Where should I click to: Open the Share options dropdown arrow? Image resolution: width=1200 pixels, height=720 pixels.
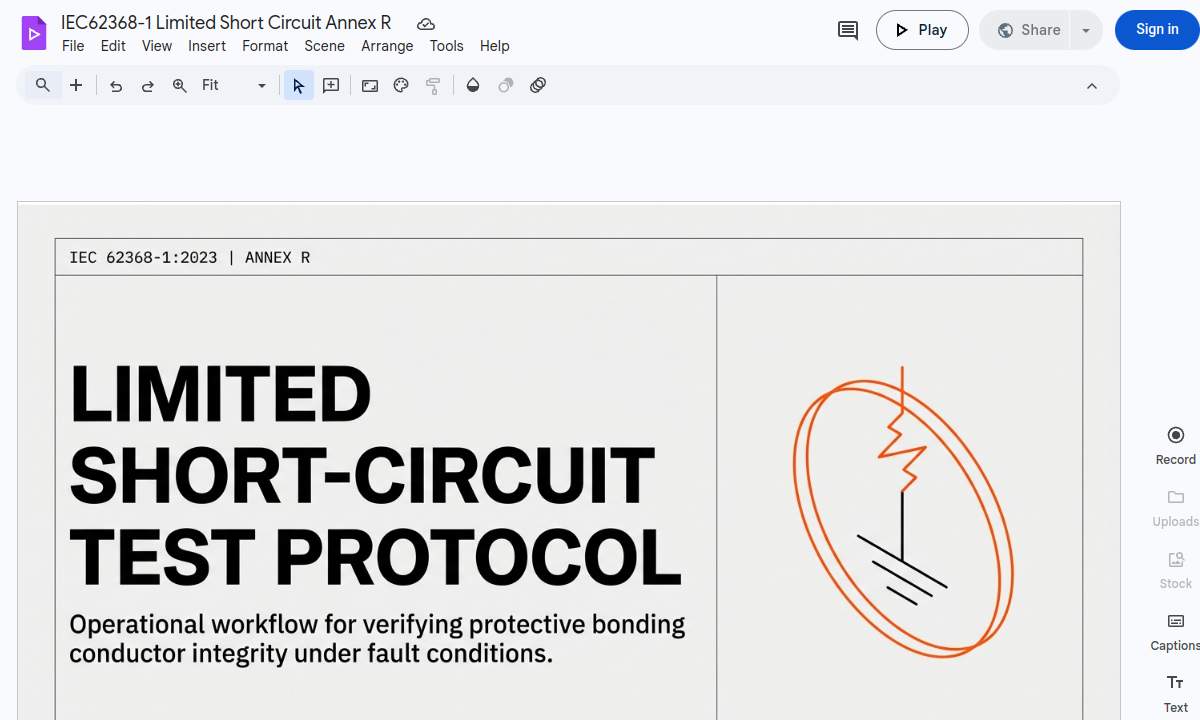[x=1086, y=30]
